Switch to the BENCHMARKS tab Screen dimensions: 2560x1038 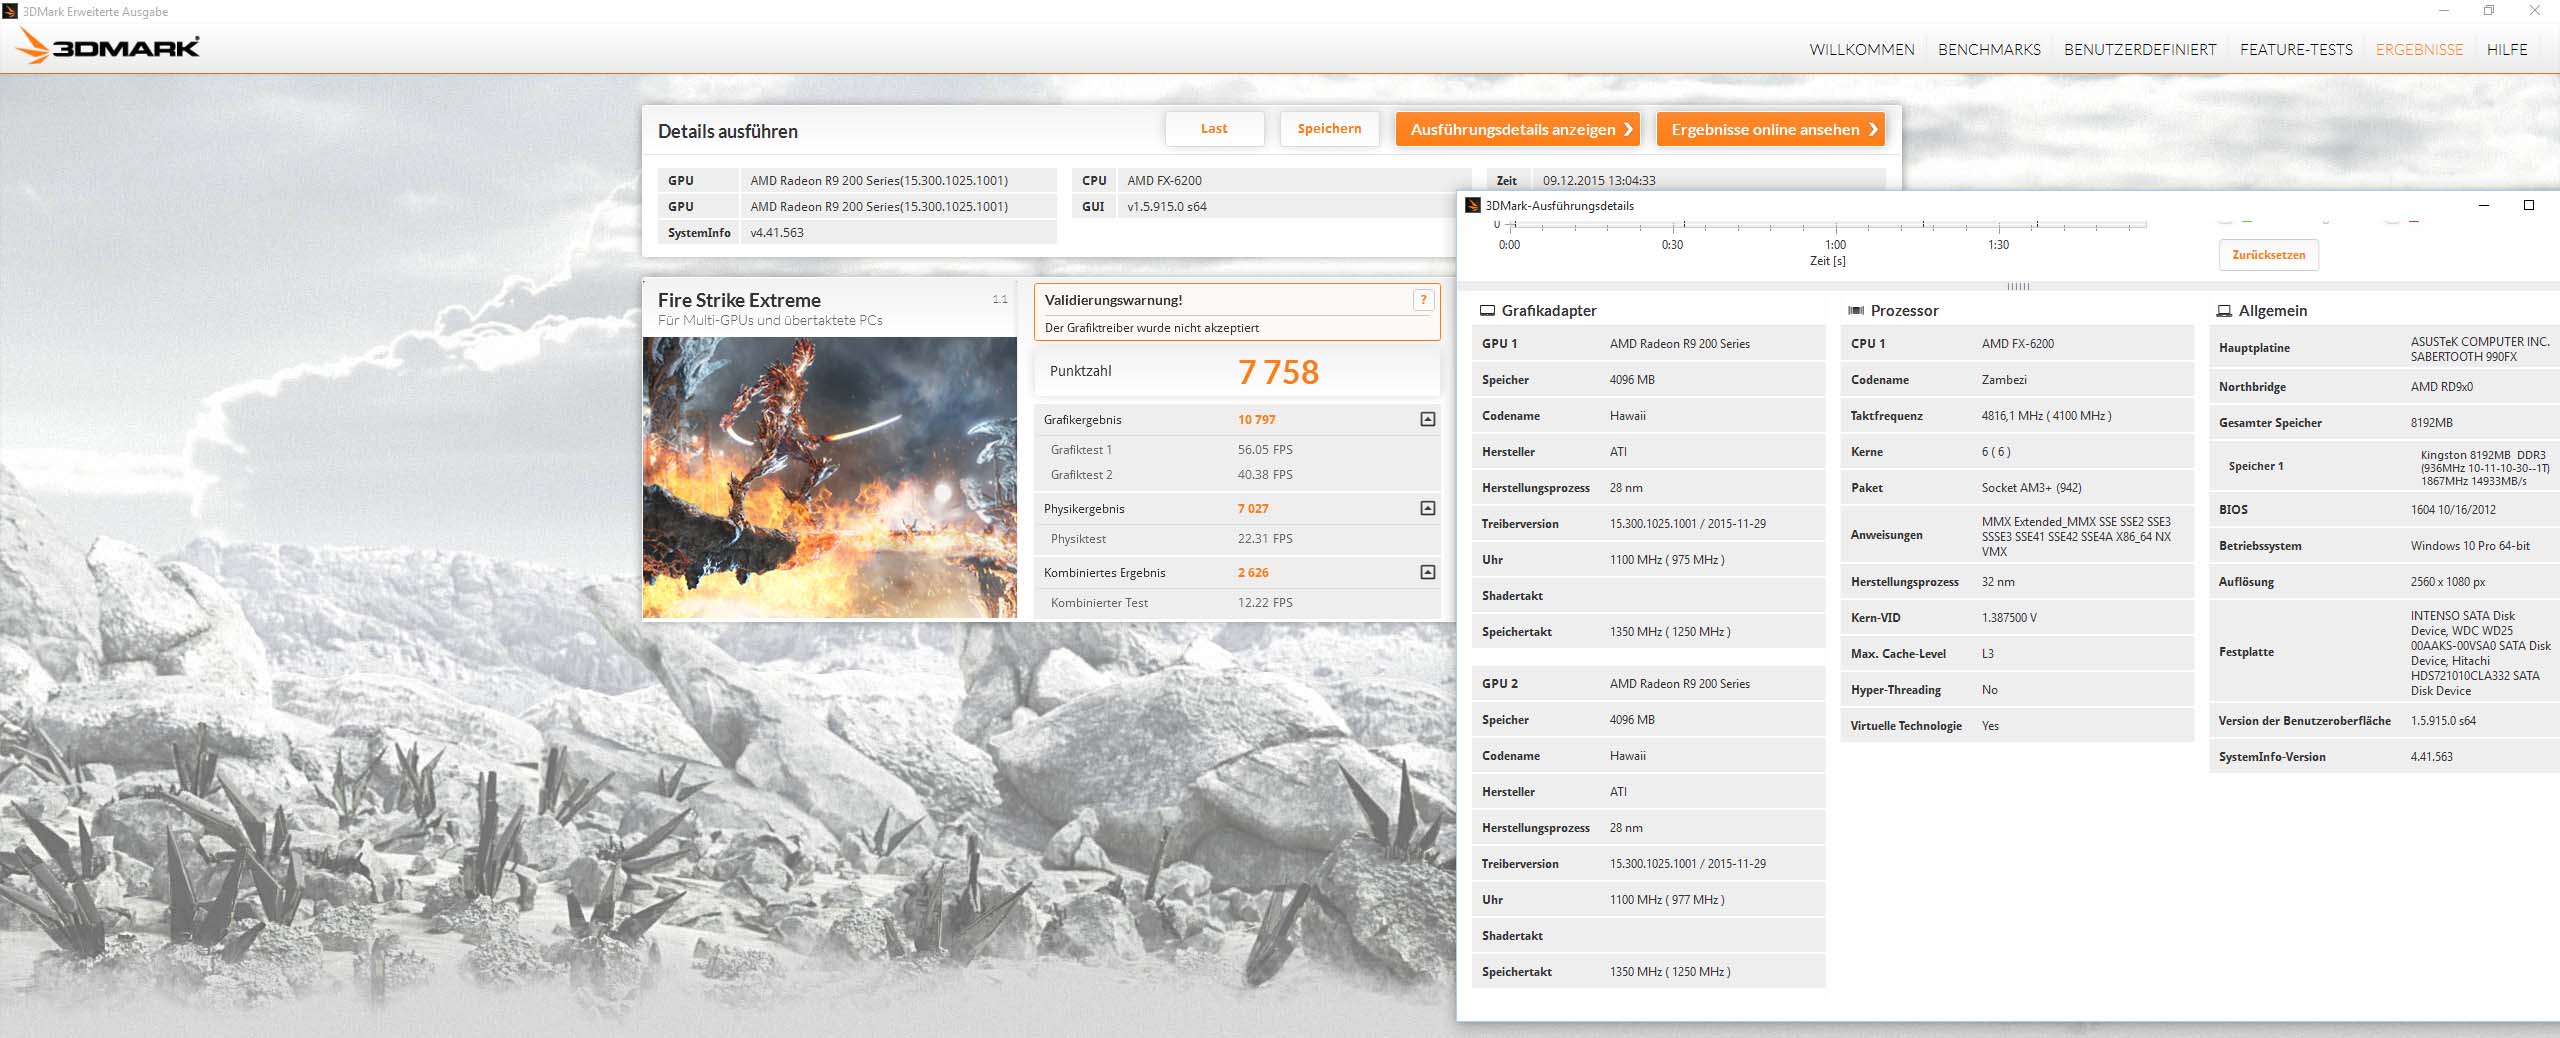(1989, 50)
